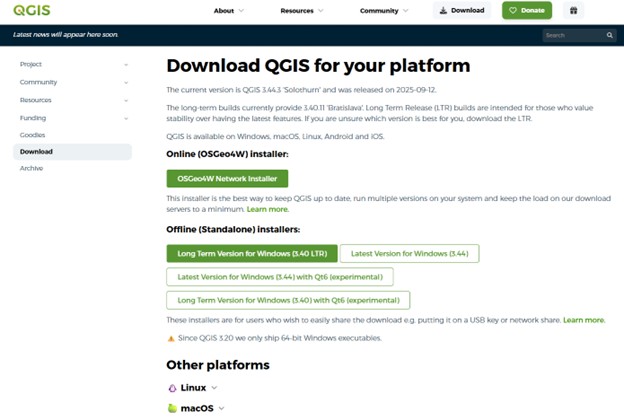The height and width of the screenshot is (420, 624).
Task: Open the Learn more link under Offline installers
Action: click(583, 320)
